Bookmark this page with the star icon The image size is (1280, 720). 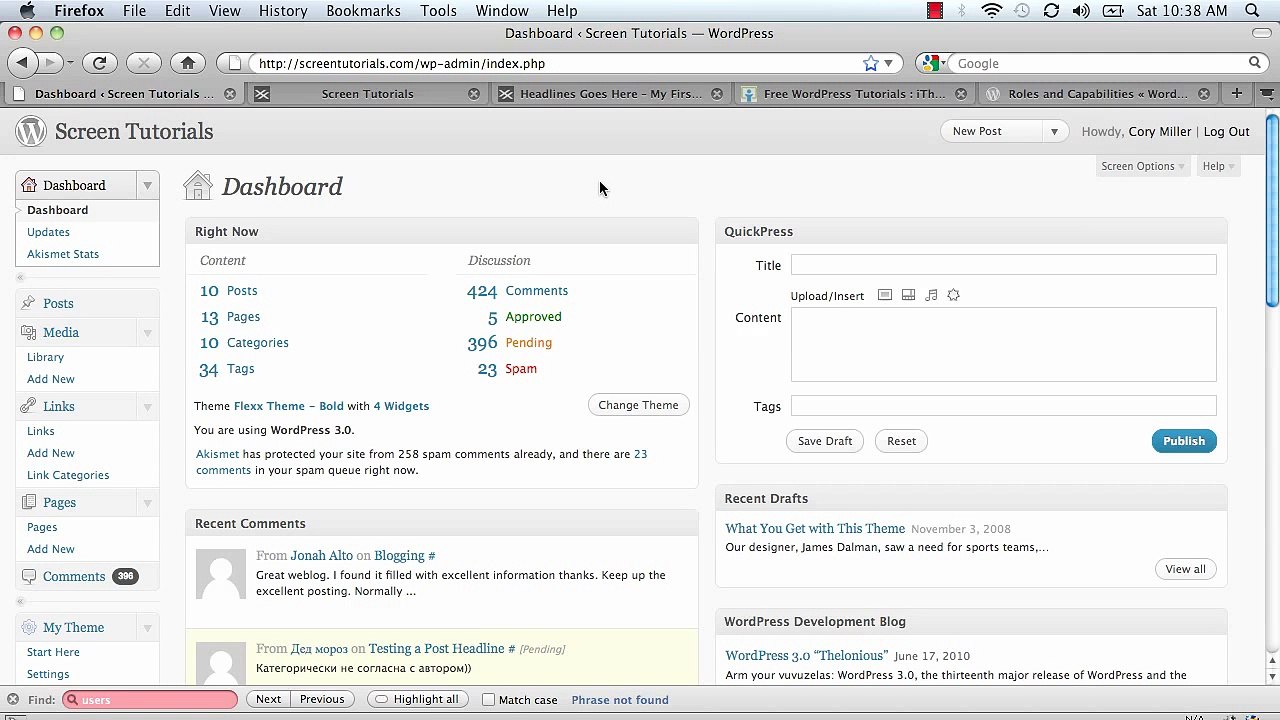[x=871, y=63]
